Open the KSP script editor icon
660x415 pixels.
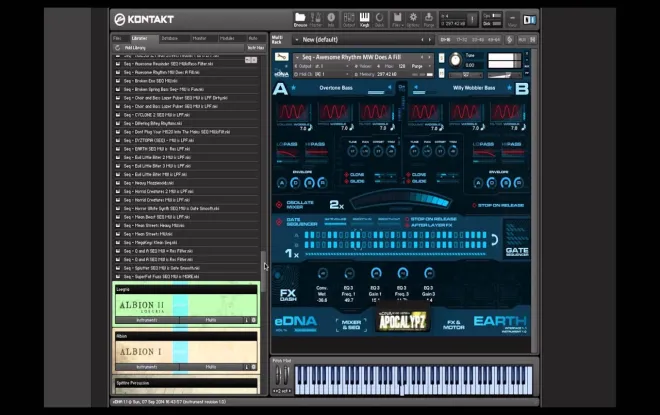[510, 40]
